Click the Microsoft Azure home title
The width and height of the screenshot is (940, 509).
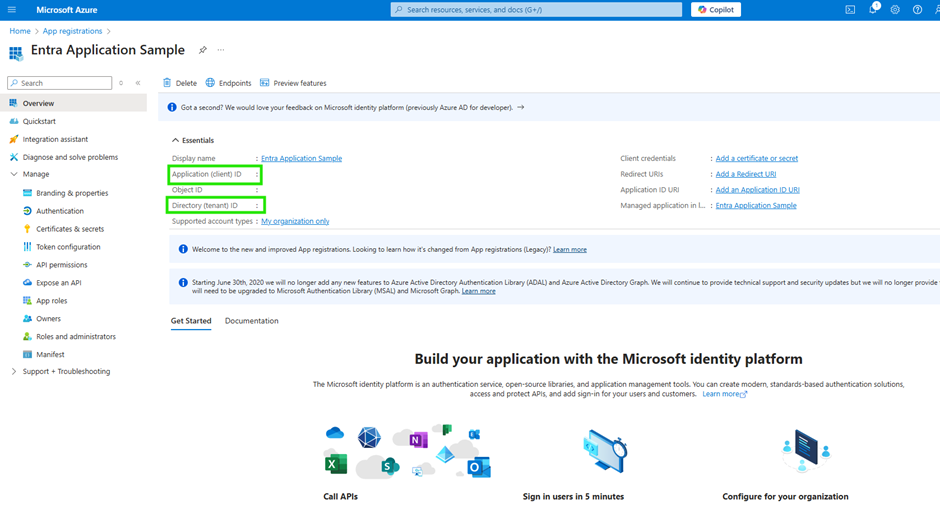click(67, 10)
